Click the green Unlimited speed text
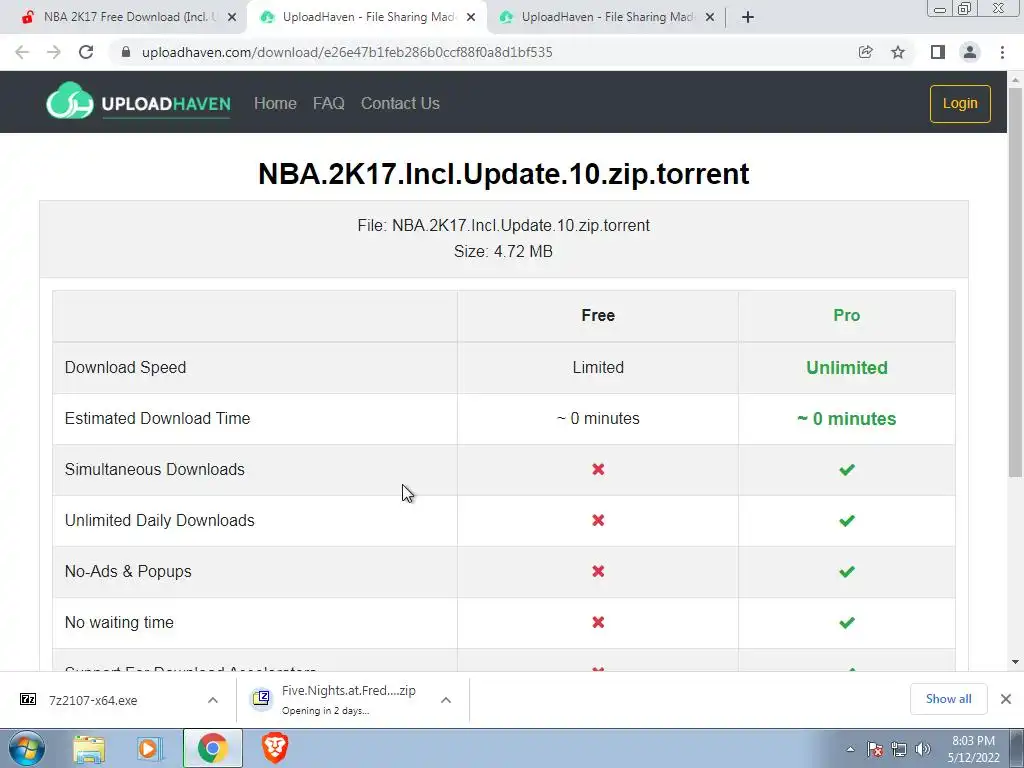 tap(846, 368)
